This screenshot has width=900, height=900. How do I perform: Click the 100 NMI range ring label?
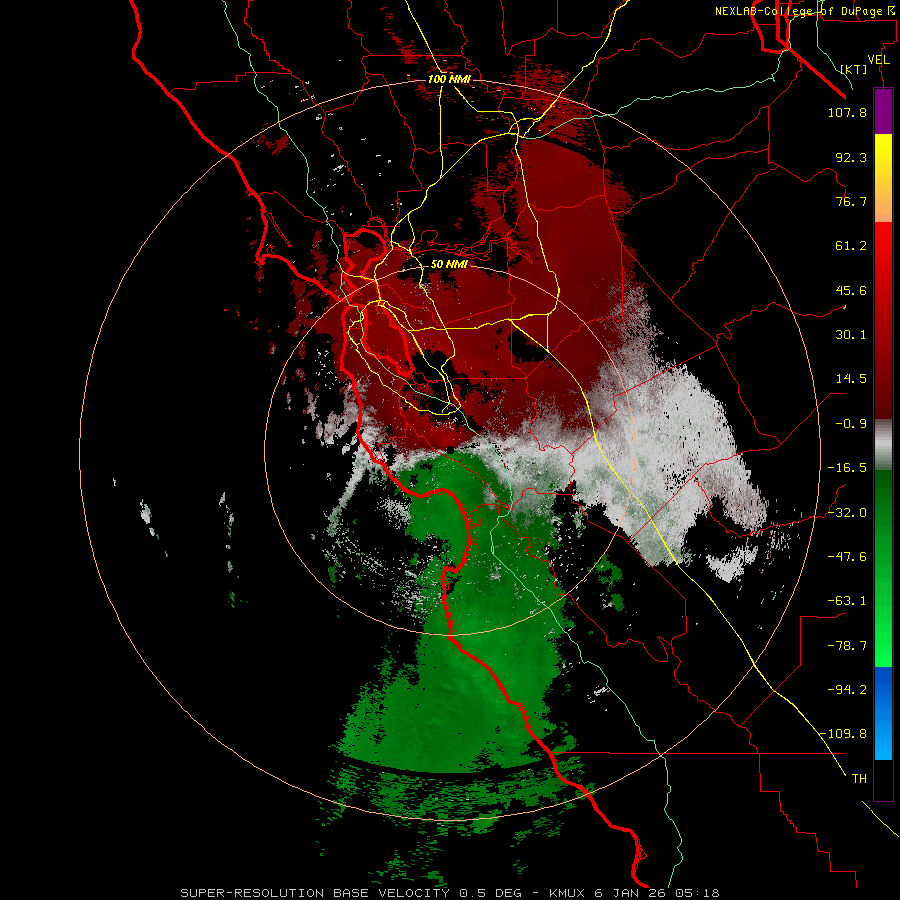(x=449, y=79)
